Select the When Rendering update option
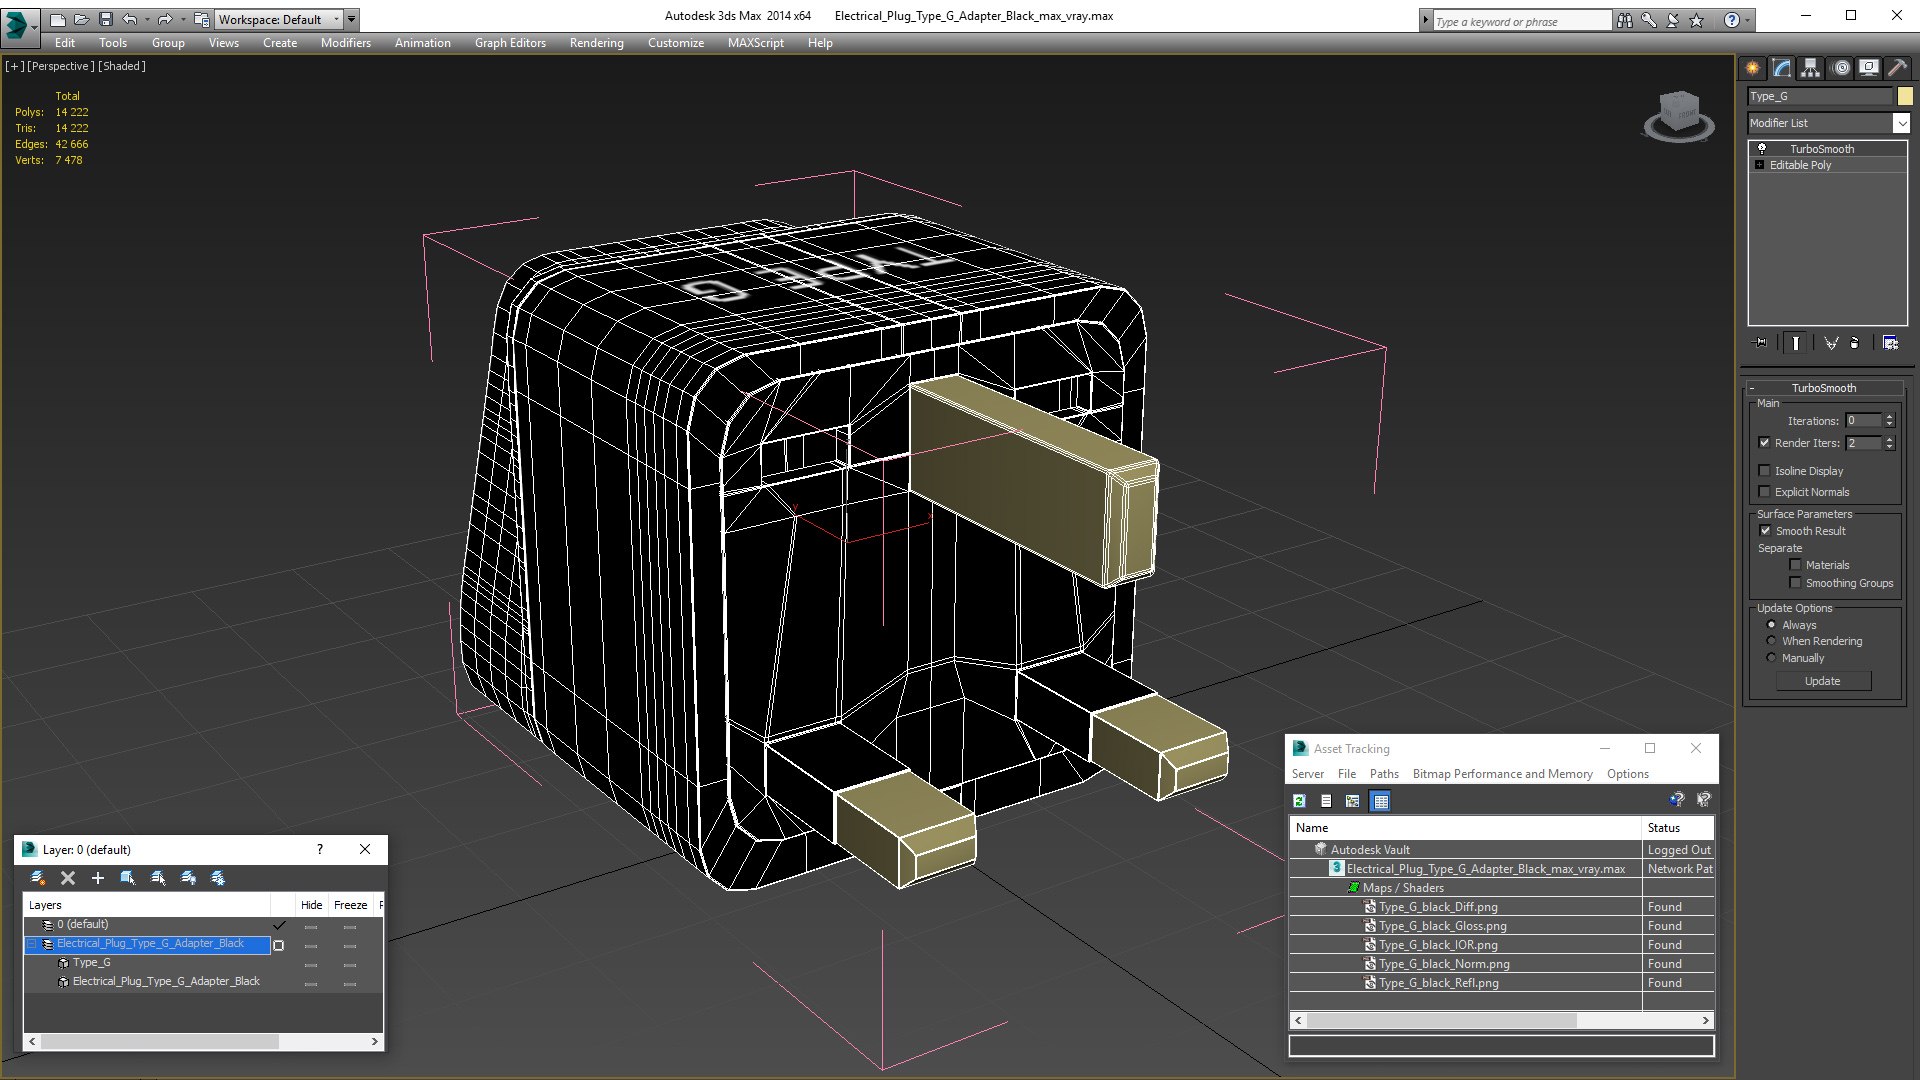 click(1772, 641)
